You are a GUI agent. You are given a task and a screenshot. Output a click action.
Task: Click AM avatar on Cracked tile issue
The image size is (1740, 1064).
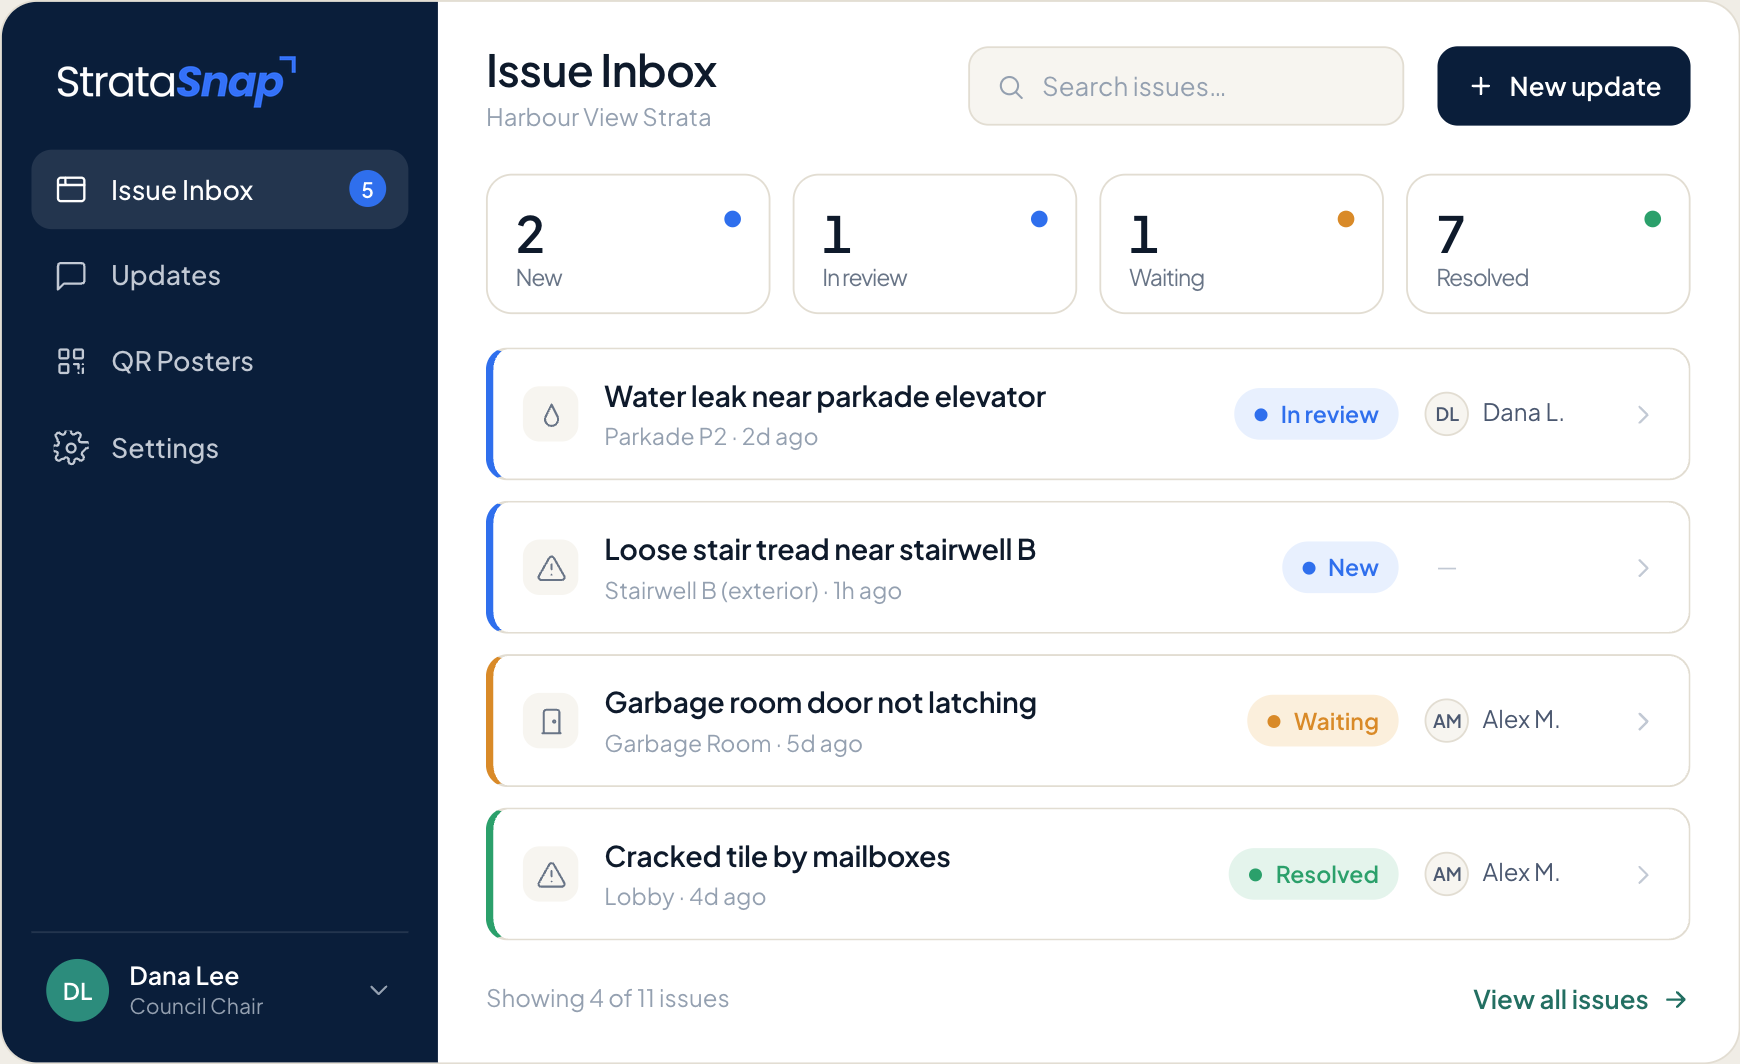1446,874
